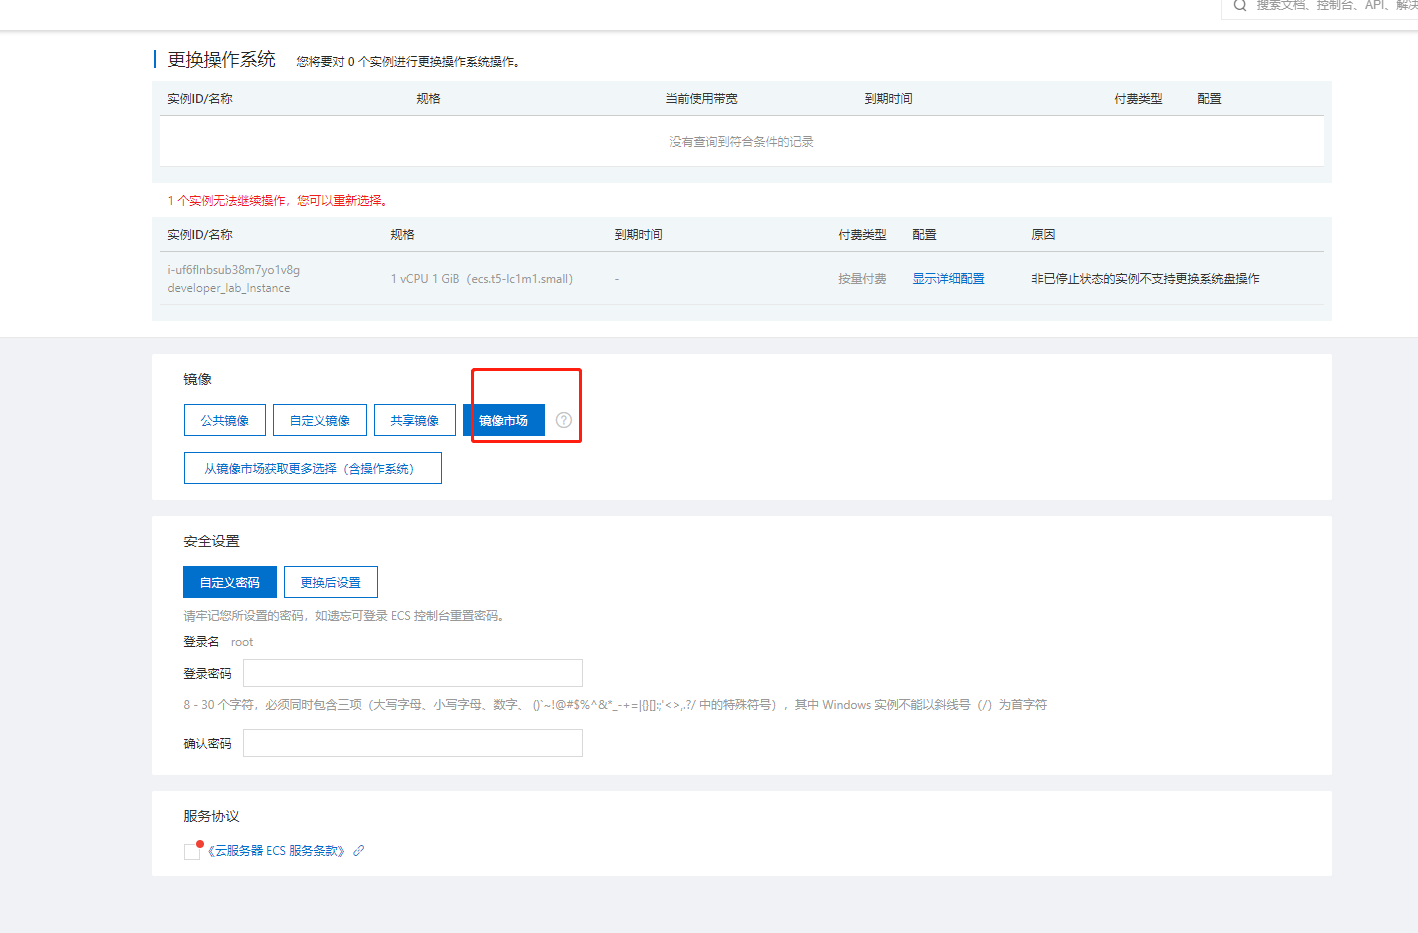Viewport: 1418px width, 933px height.
Task: Click the 原因 column header
Action: pyautogui.click(x=1043, y=235)
